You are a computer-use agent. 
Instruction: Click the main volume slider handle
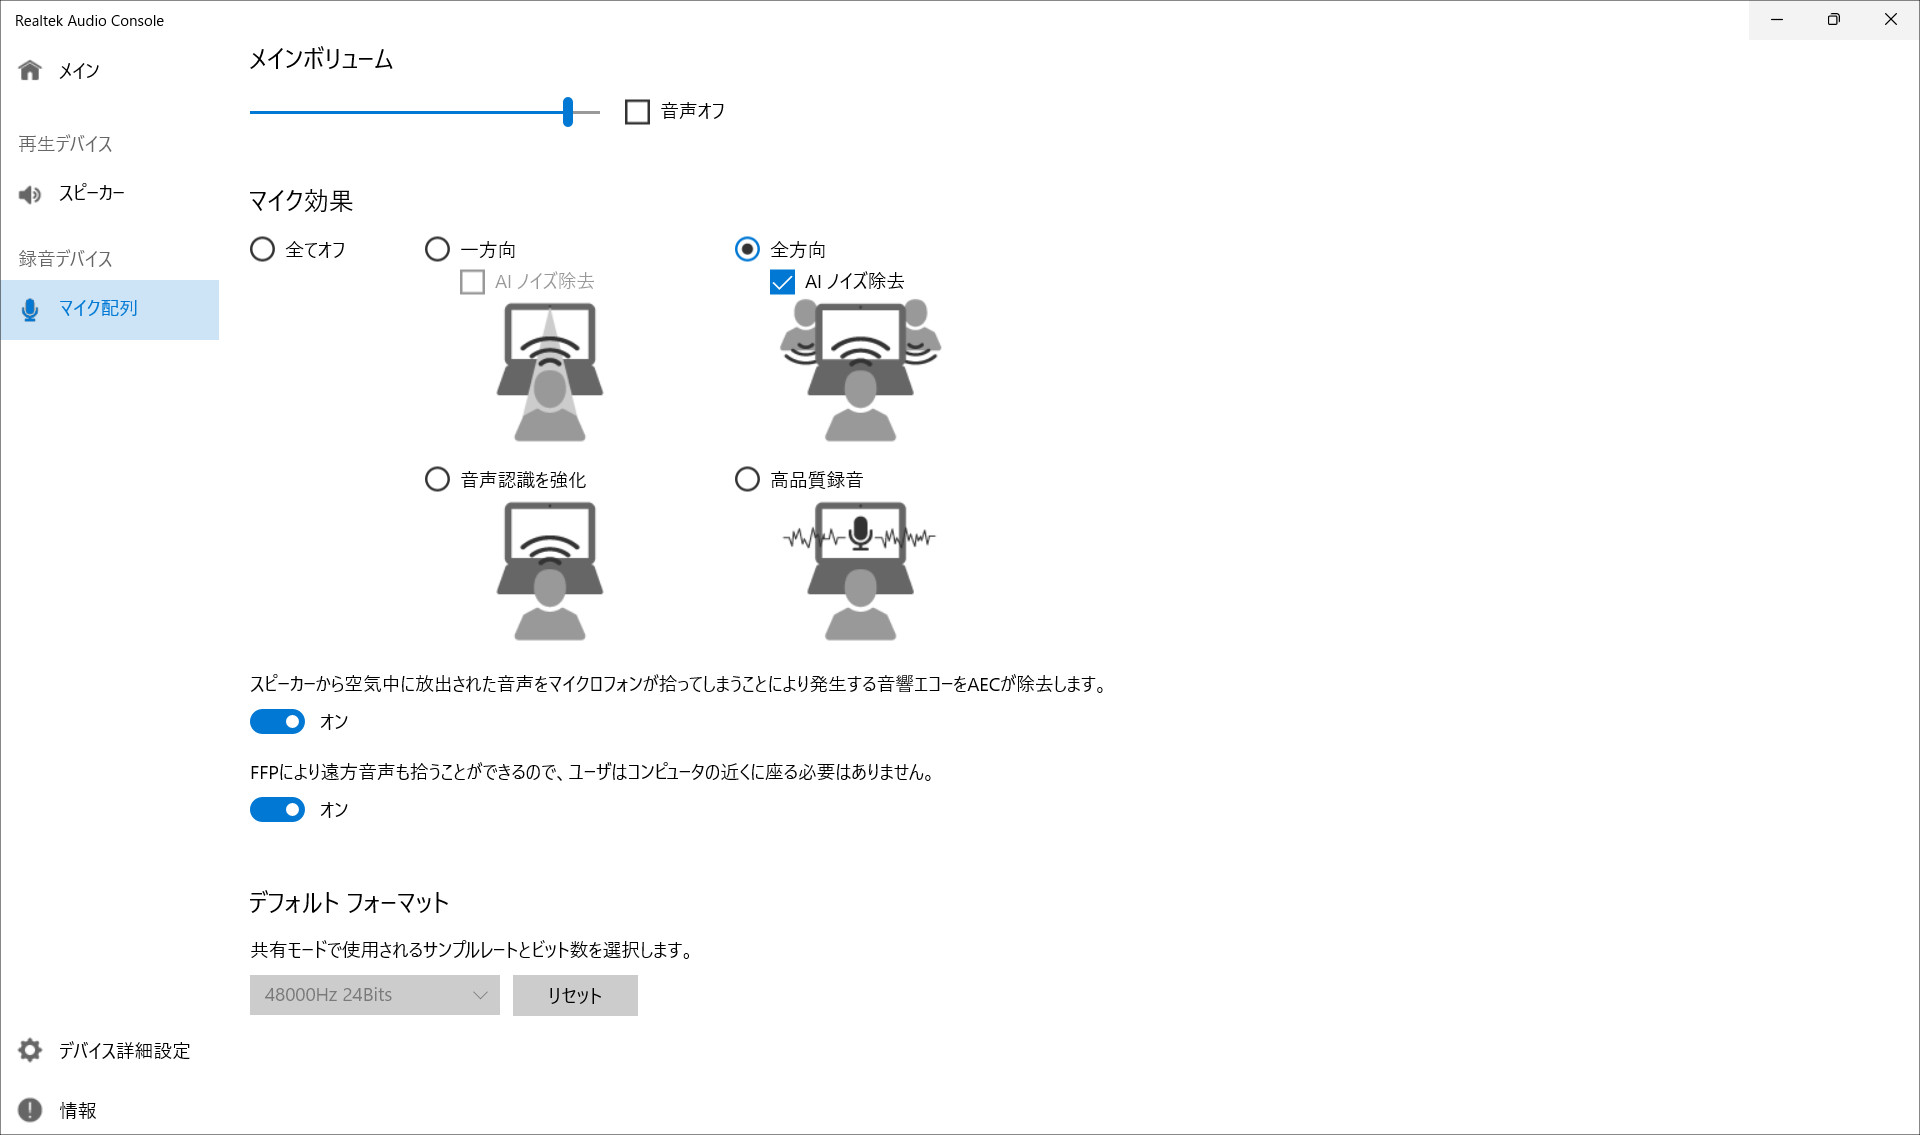[567, 112]
